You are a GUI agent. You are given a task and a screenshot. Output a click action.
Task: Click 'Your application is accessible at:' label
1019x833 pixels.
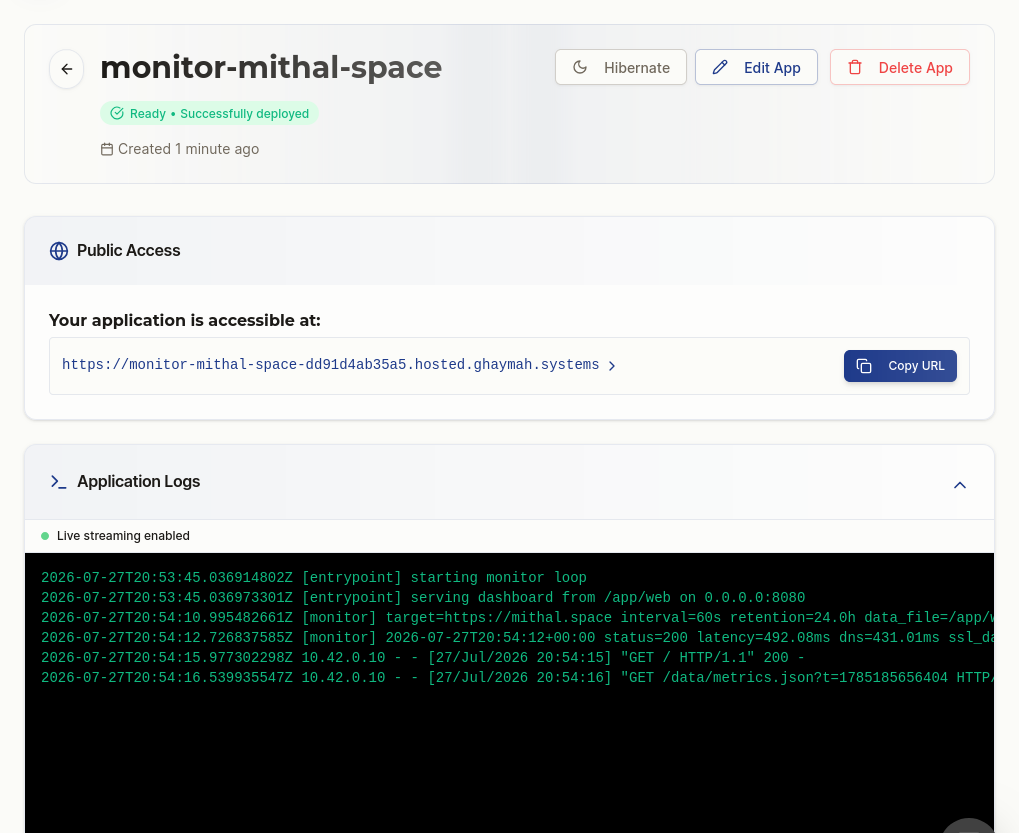185,320
